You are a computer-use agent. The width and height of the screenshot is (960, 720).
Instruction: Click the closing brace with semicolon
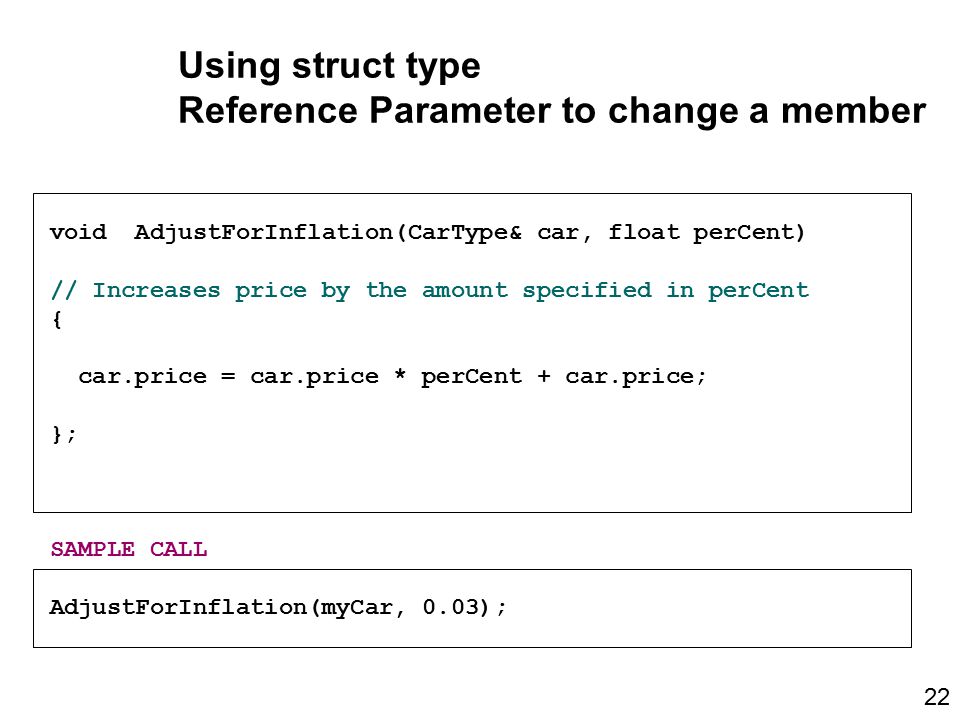[x=64, y=434]
